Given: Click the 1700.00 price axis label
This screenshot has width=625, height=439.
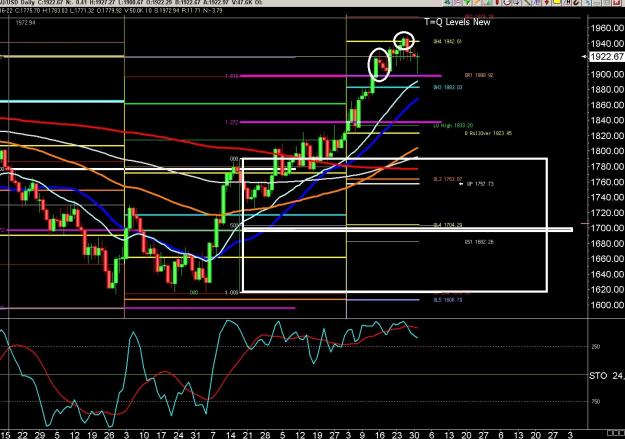Looking at the screenshot, I should [x=607, y=228].
